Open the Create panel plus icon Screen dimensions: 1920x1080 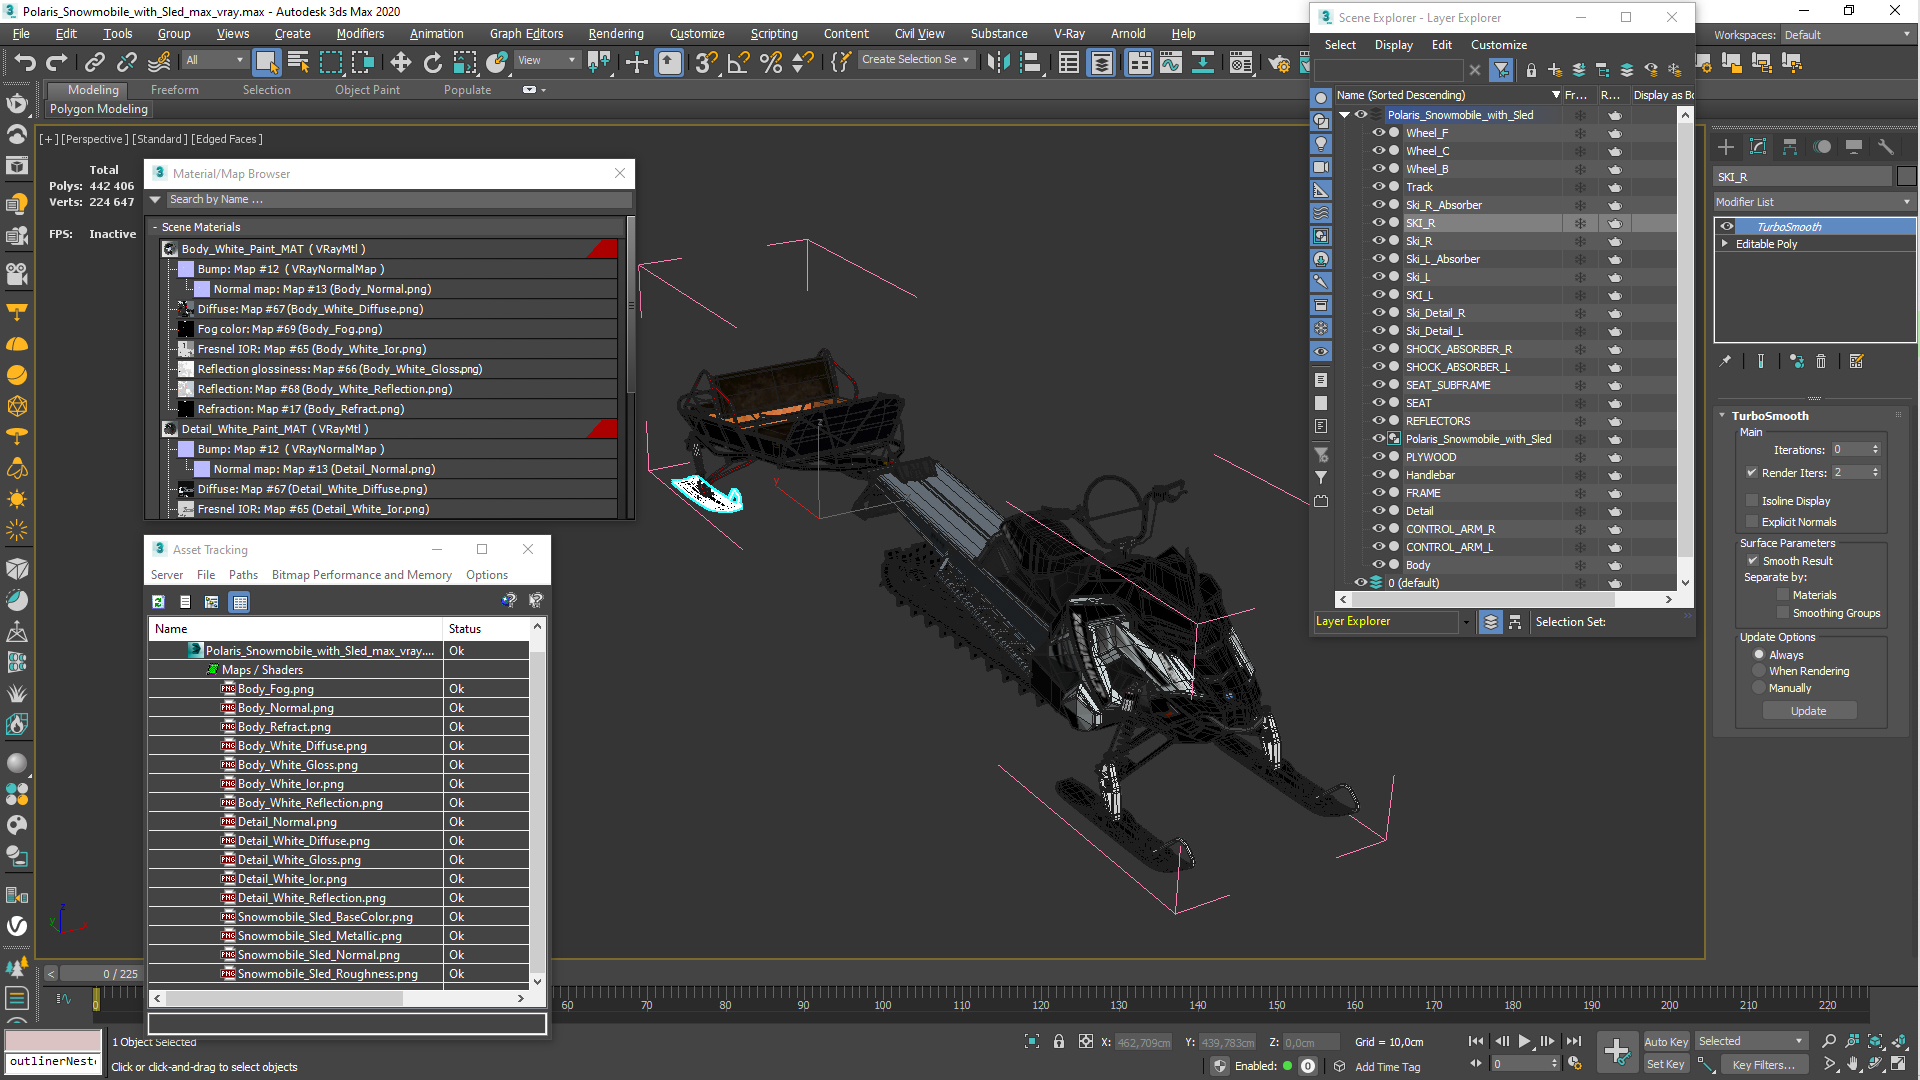[1726, 147]
